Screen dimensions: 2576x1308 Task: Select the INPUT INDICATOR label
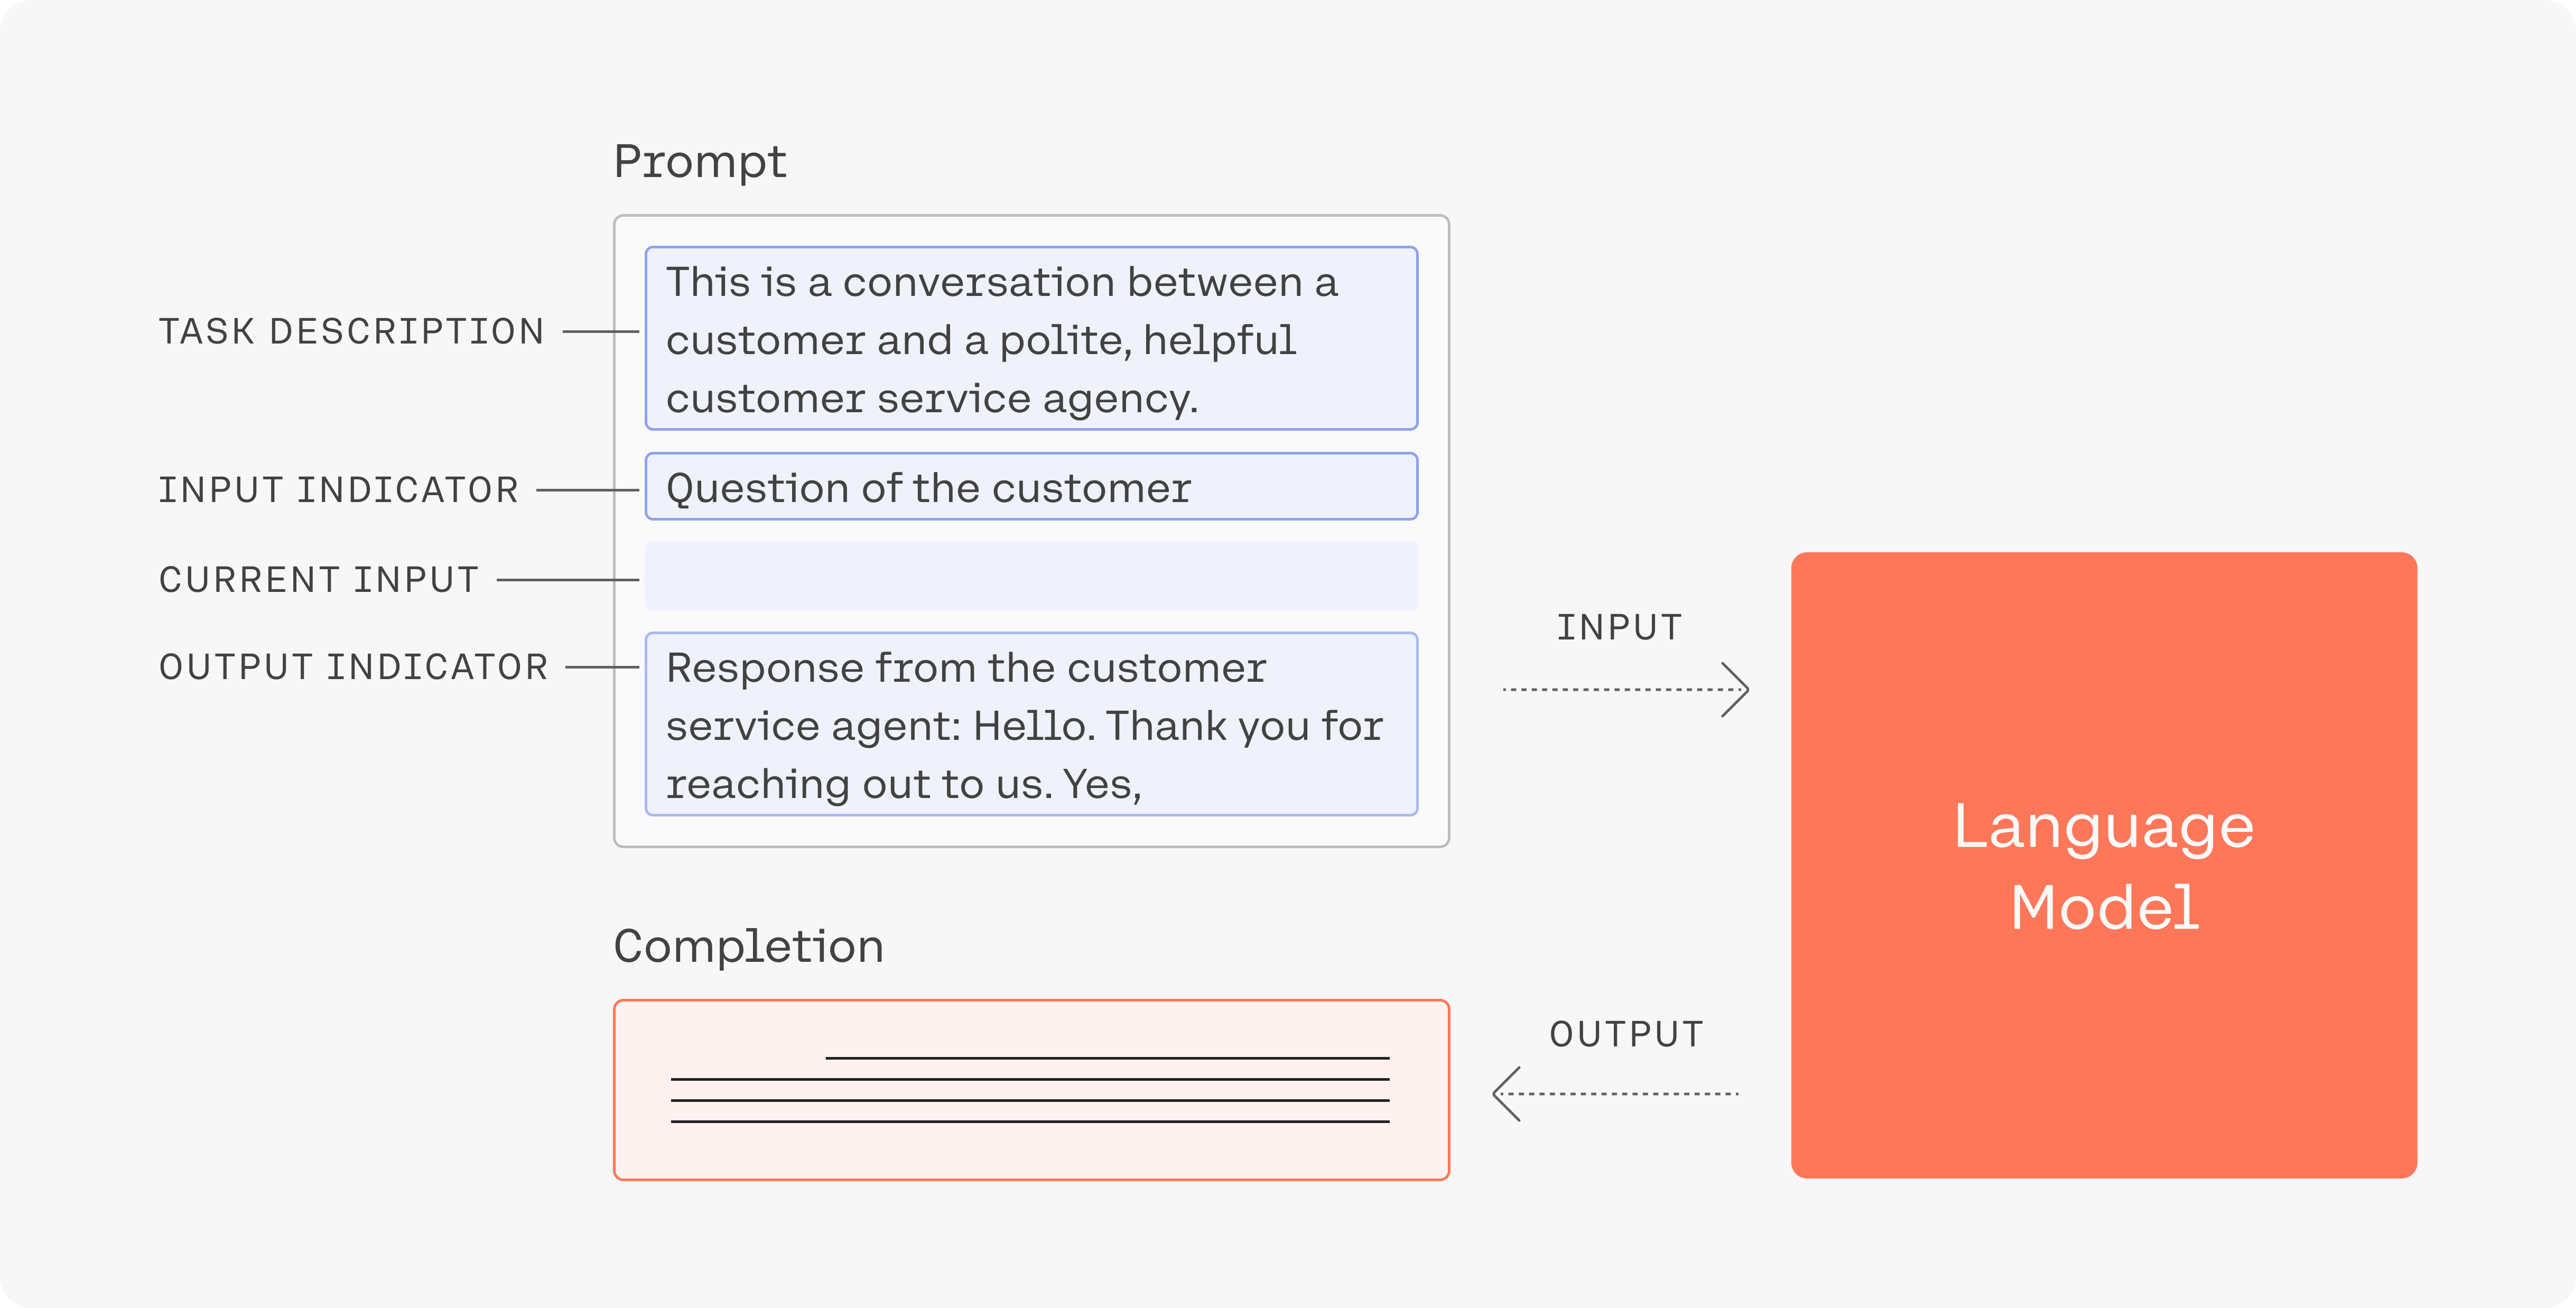[339, 490]
